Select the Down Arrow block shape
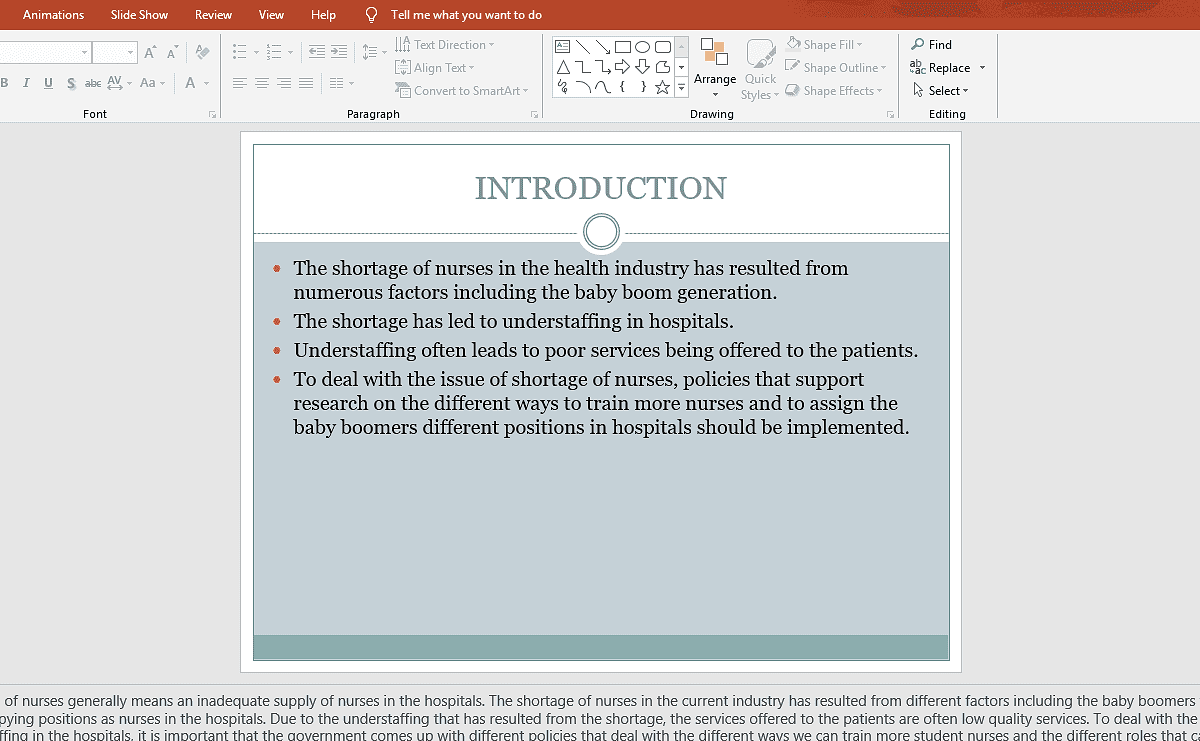 pos(642,67)
